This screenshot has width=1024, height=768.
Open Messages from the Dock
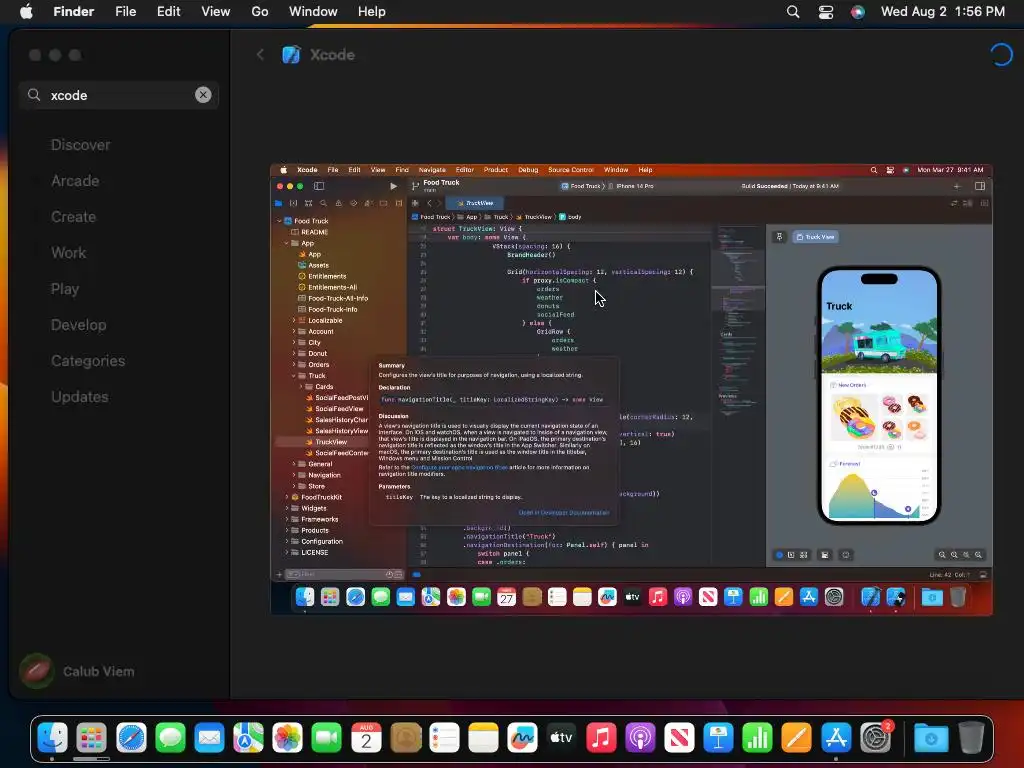click(170, 738)
